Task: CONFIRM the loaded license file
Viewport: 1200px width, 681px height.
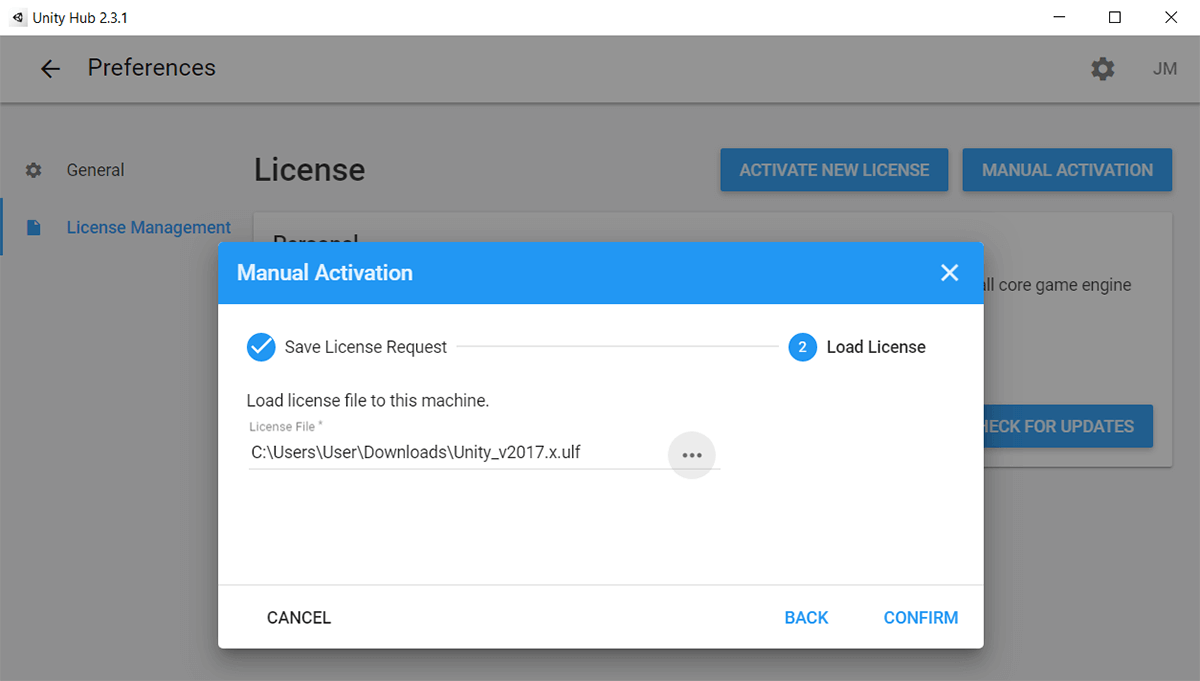Action: (x=920, y=618)
